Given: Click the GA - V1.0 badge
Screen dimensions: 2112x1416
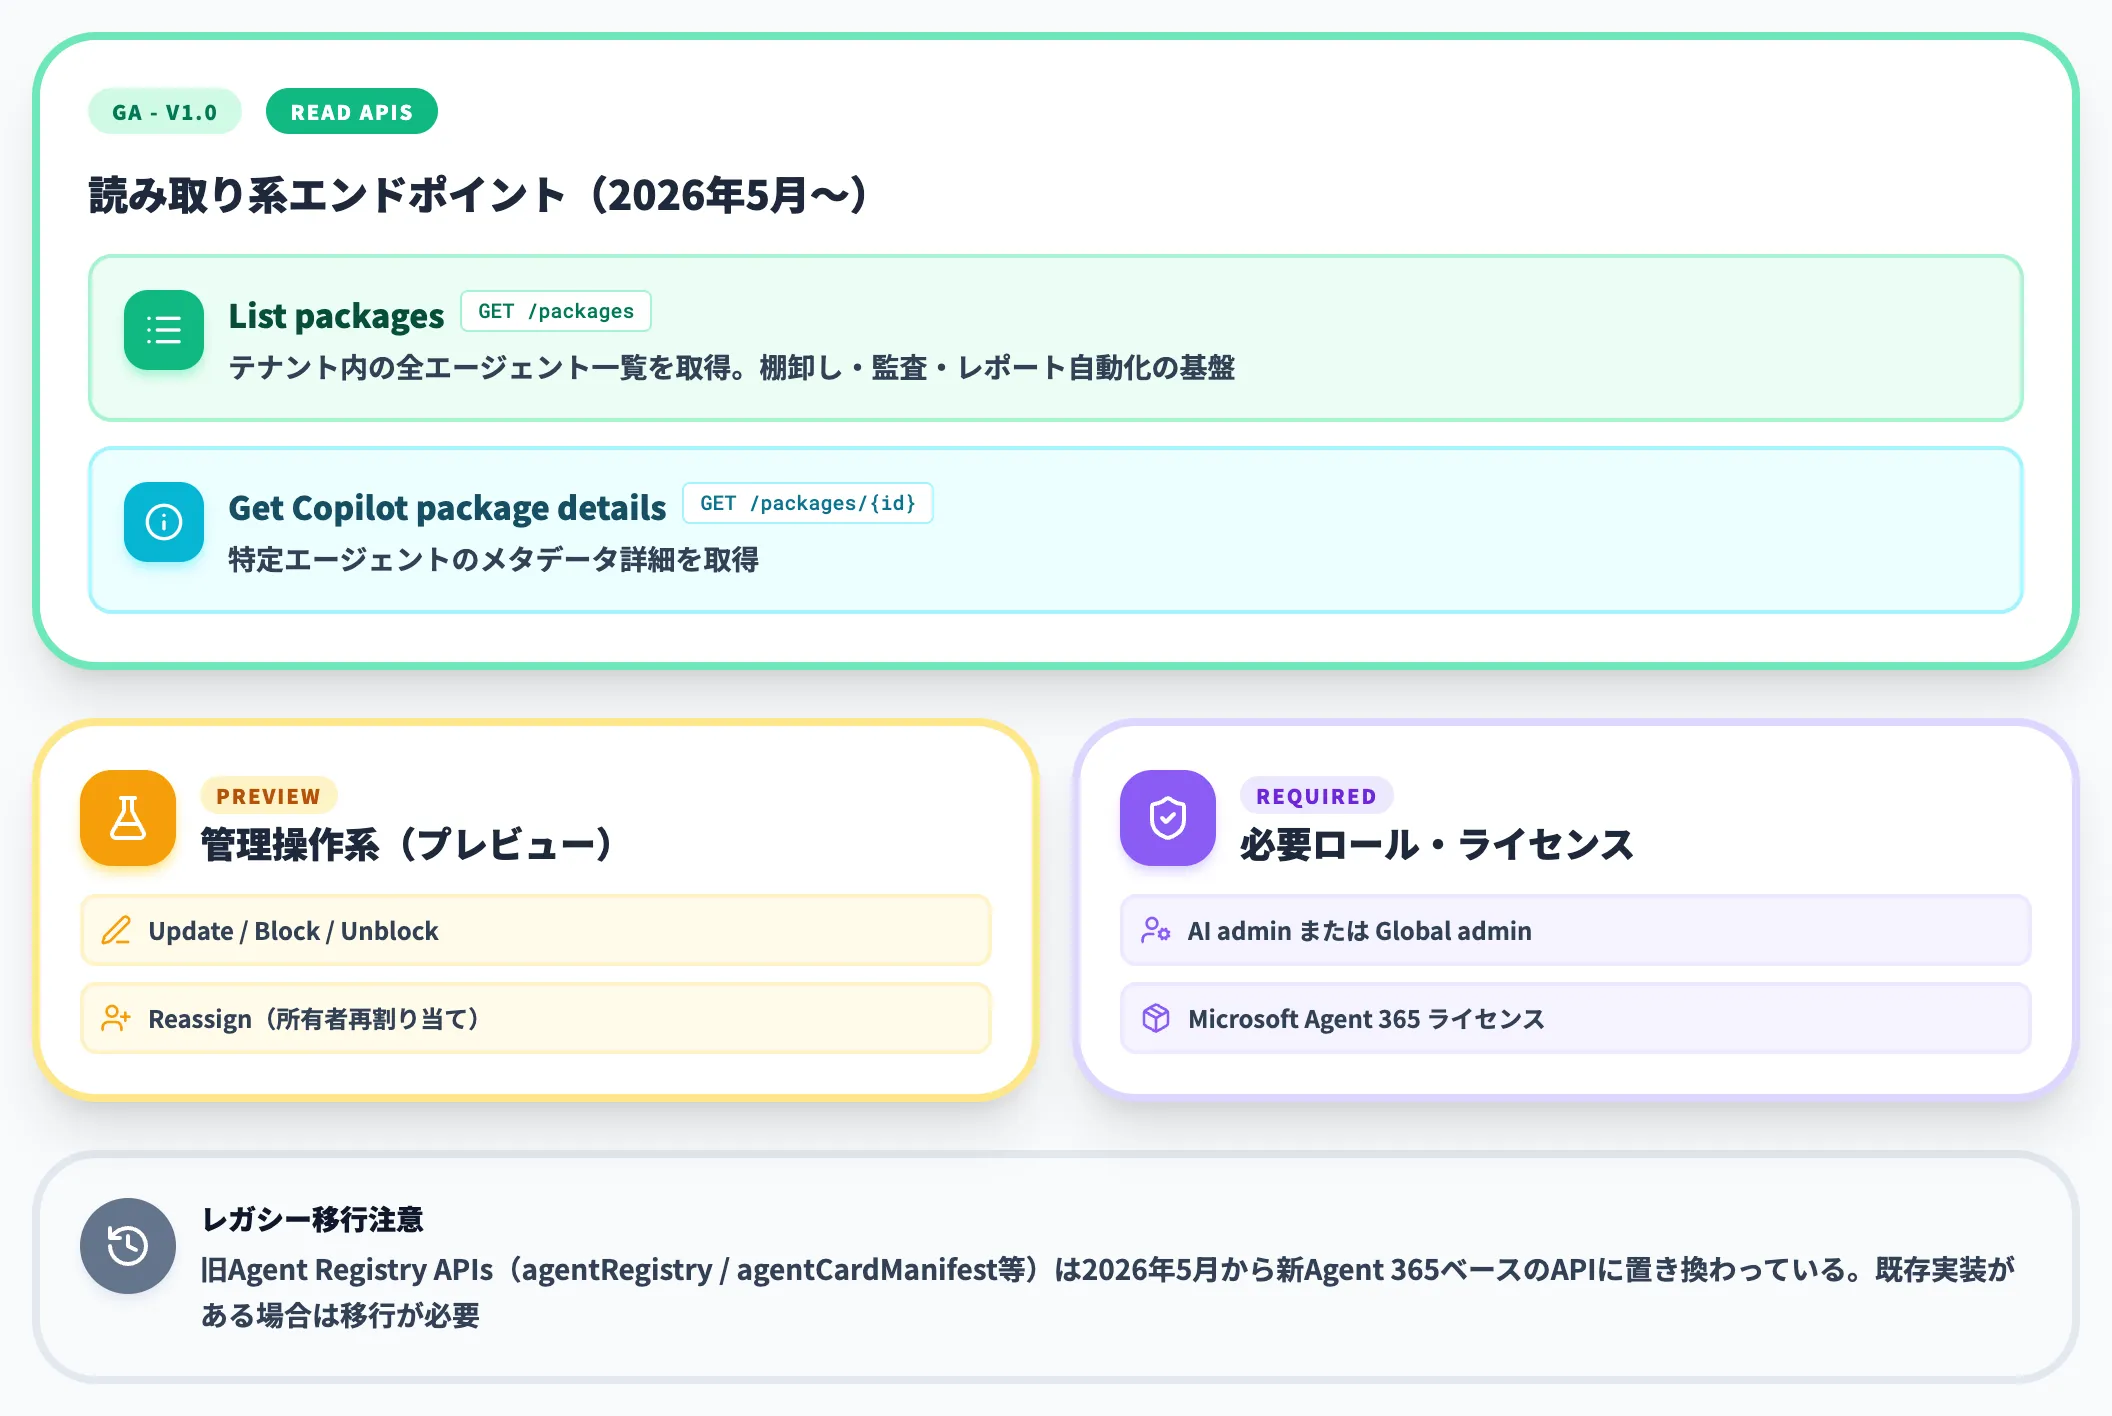Looking at the screenshot, I should click(x=165, y=111).
